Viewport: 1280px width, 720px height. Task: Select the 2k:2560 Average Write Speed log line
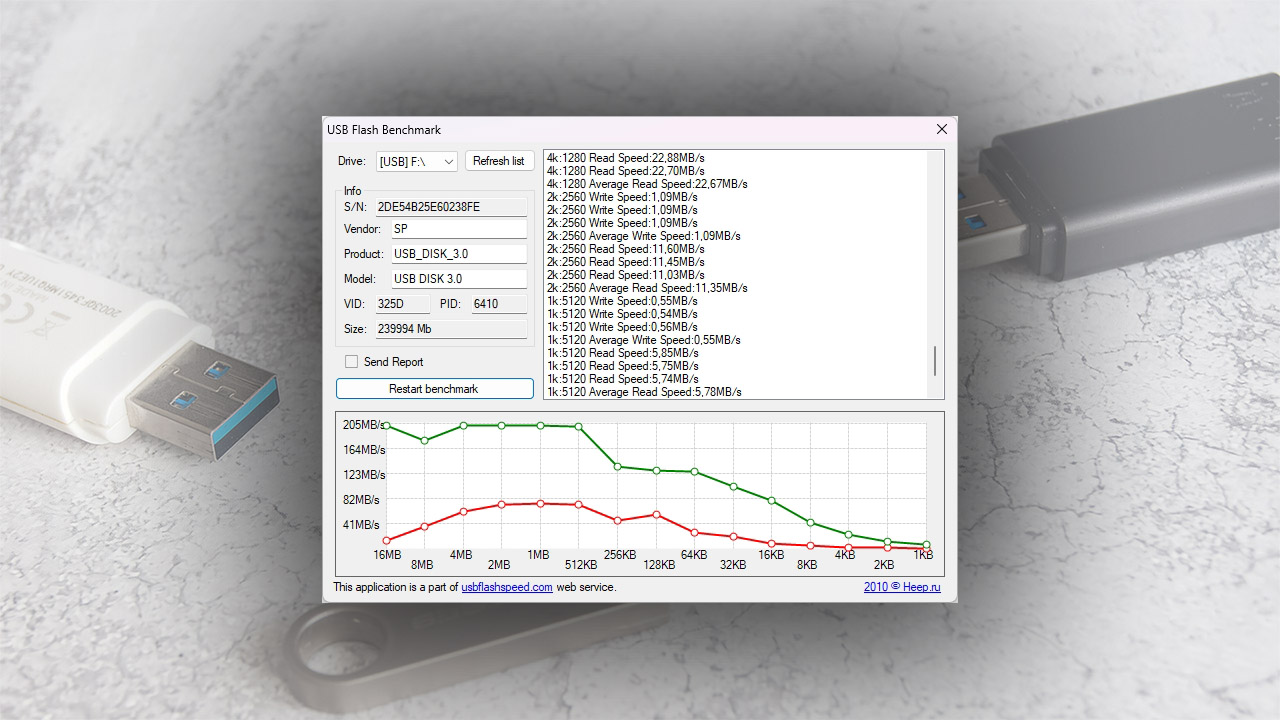(643, 236)
